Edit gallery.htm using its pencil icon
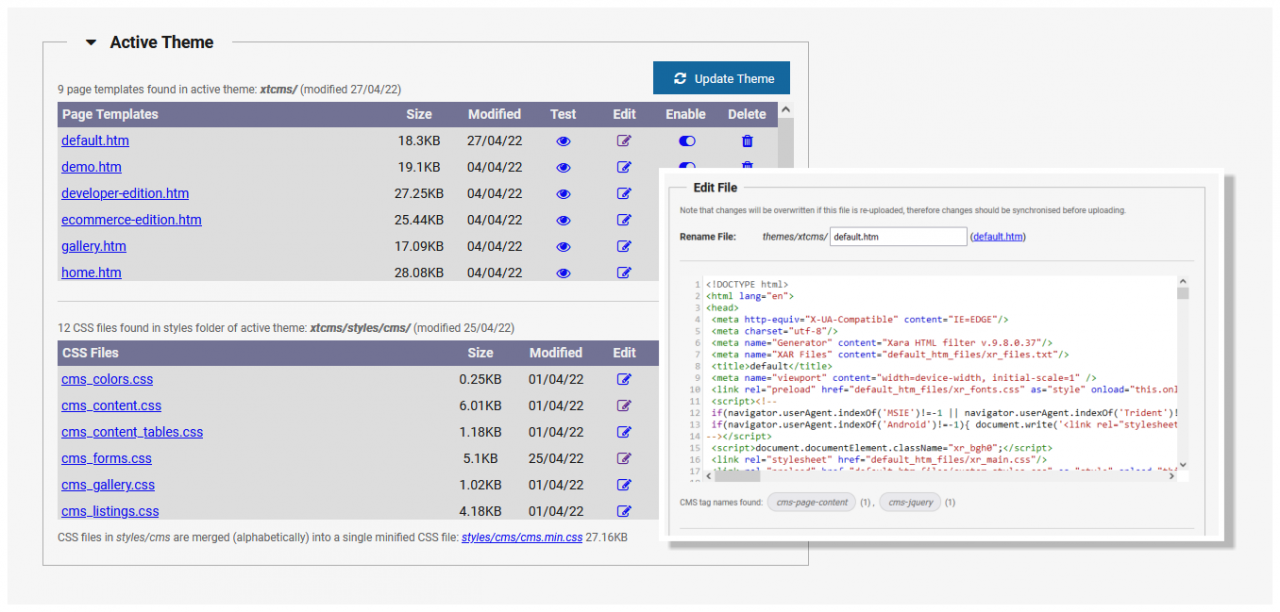Viewport: 1280px width, 612px height. (624, 247)
